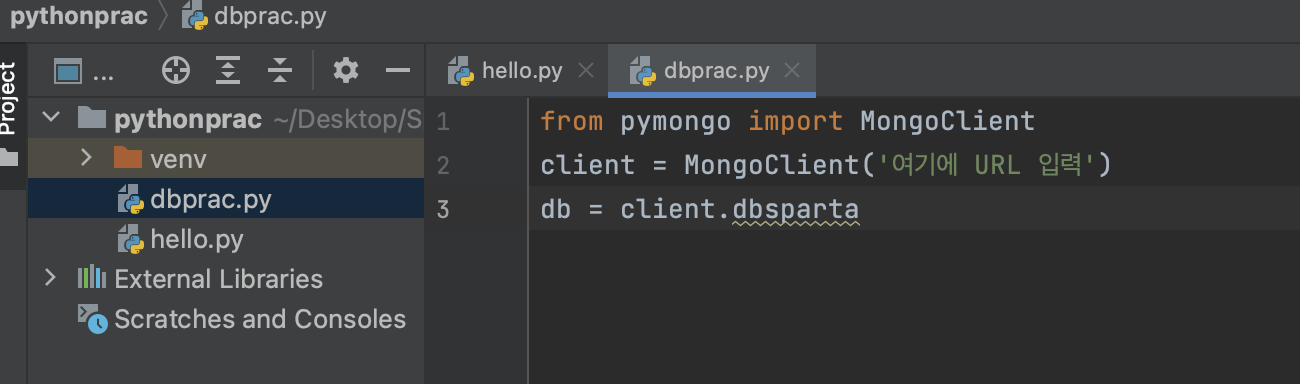Click the from keyword on line 1

click(x=572, y=122)
